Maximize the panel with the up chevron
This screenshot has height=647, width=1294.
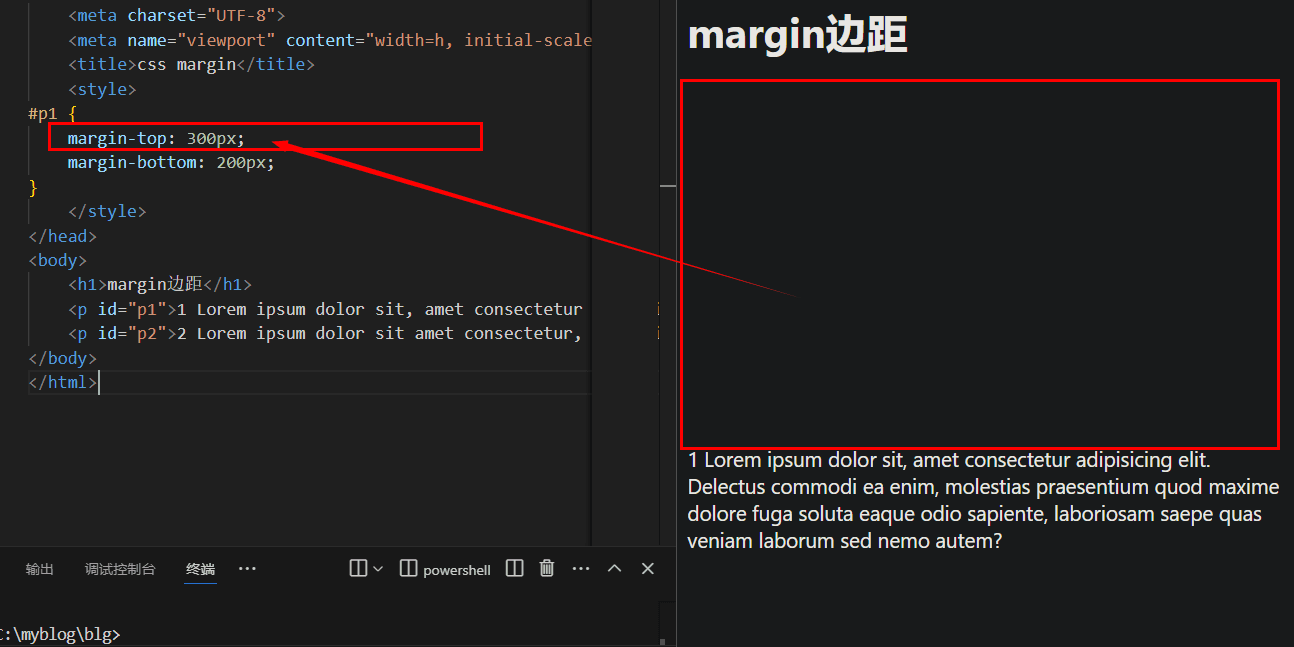click(615, 569)
